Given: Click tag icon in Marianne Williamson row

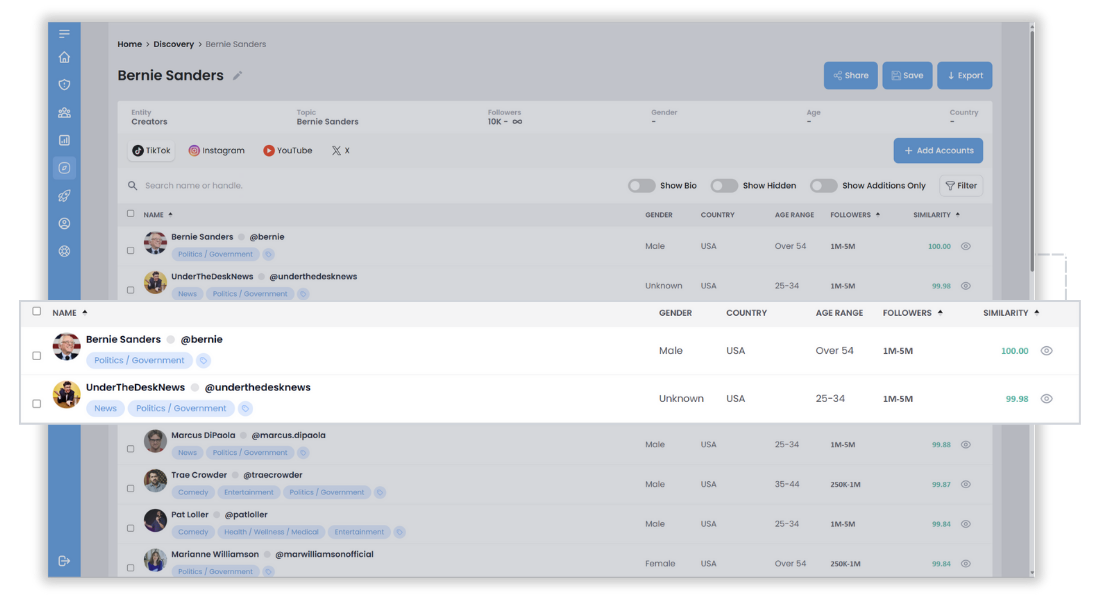Looking at the screenshot, I should pos(268,572).
